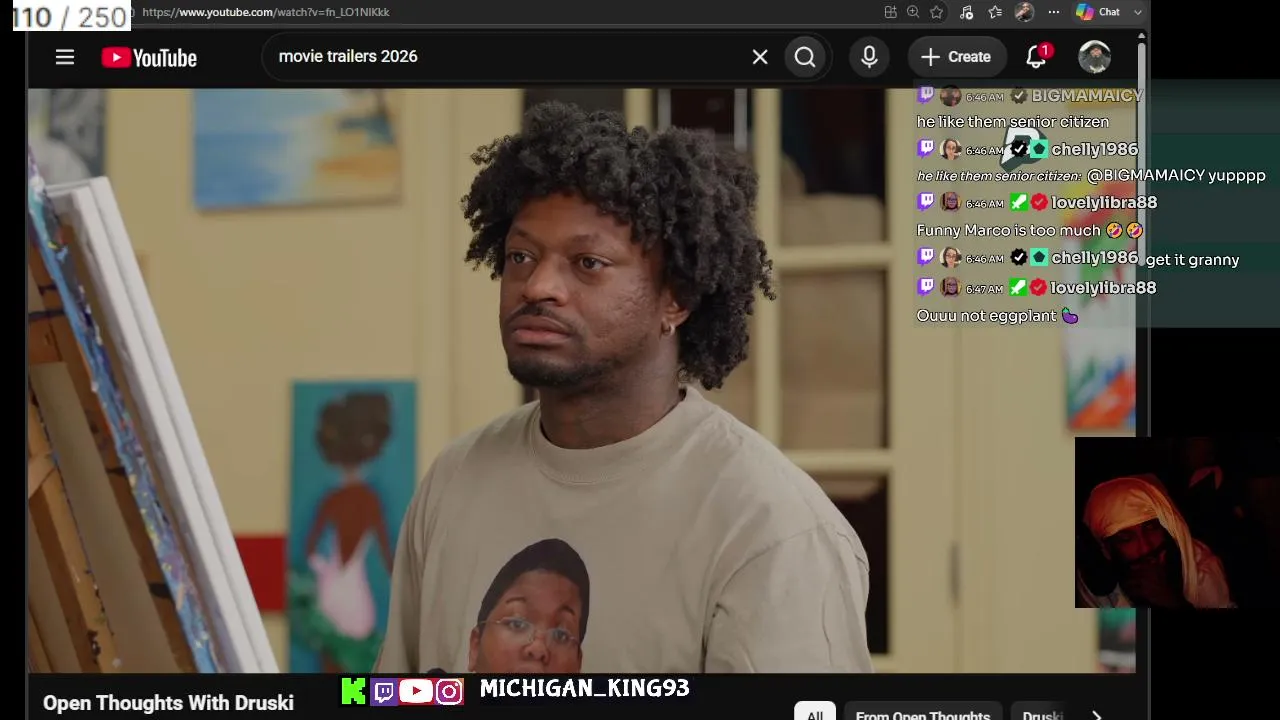Click the Instagram icon in the overlay
The height and width of the screenshot is (720, 1280).
click(450, 691)
